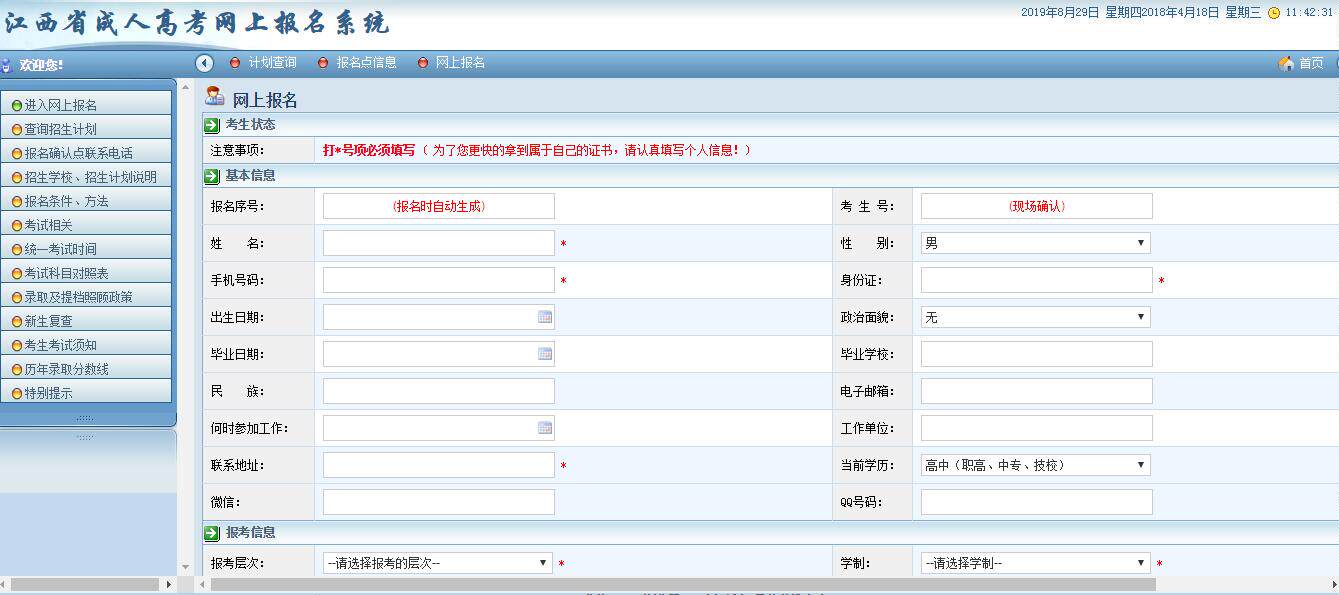
Task: Focus the 工作单位 input field
Action: point(1036,428)
